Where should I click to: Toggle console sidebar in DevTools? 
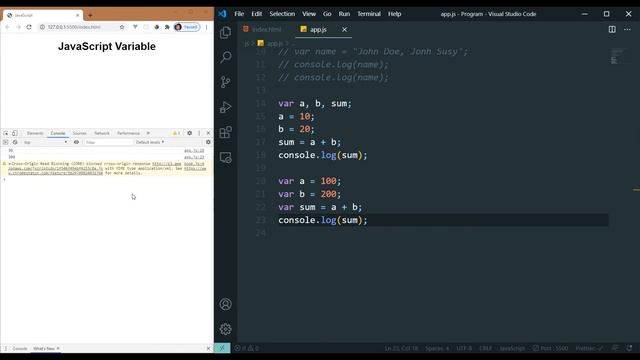(x=5, y=142)
